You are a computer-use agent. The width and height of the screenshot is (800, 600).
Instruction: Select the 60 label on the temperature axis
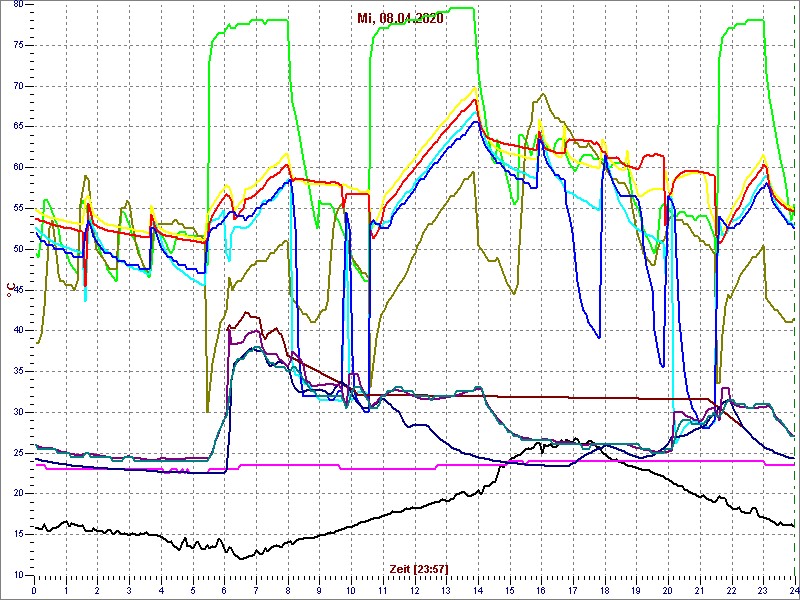point(17,168)
